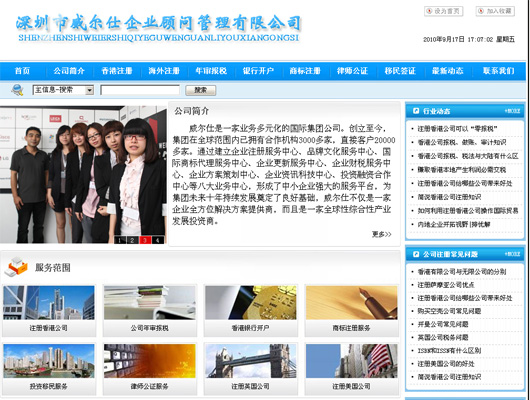Click the 加入收藏 add to favorites button
This screenshot has height=400, width=530.
495,11
